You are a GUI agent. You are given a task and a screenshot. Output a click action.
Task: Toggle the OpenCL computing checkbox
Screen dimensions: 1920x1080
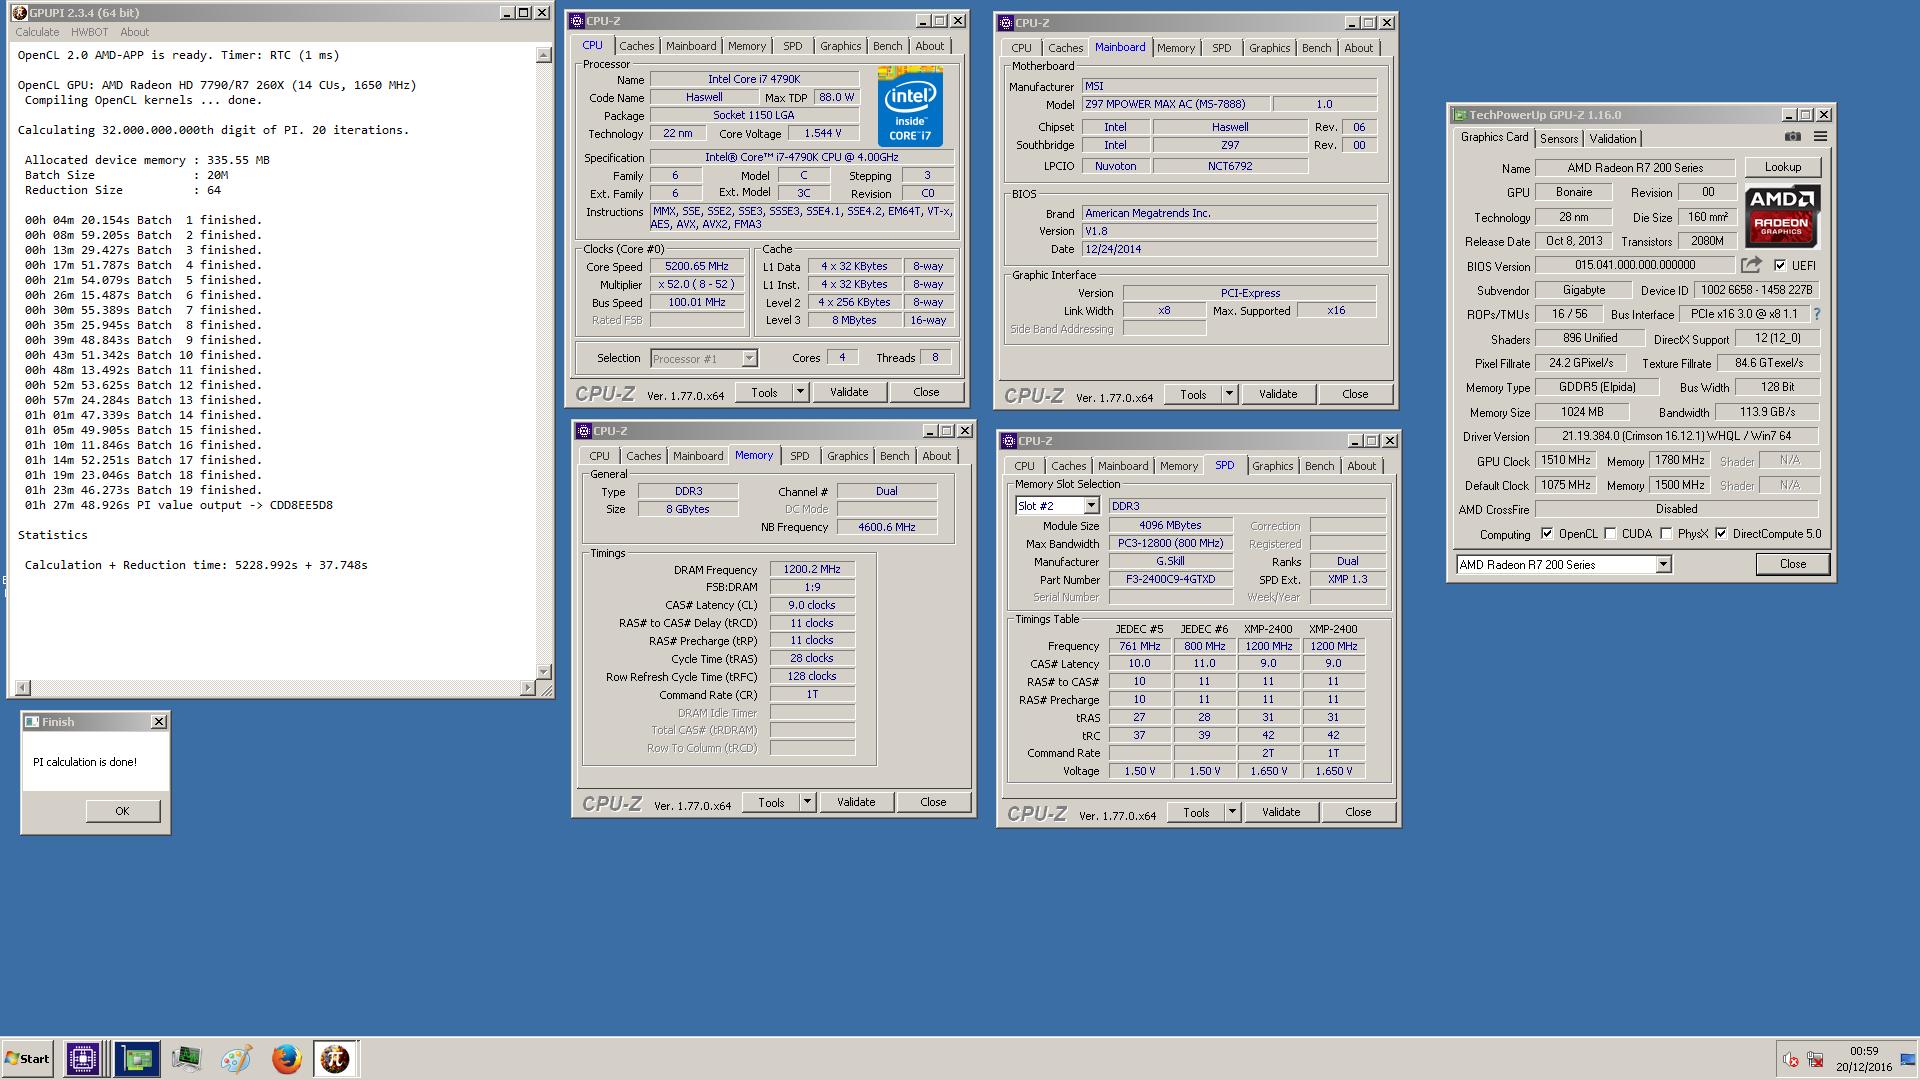tap(1547, 534)
